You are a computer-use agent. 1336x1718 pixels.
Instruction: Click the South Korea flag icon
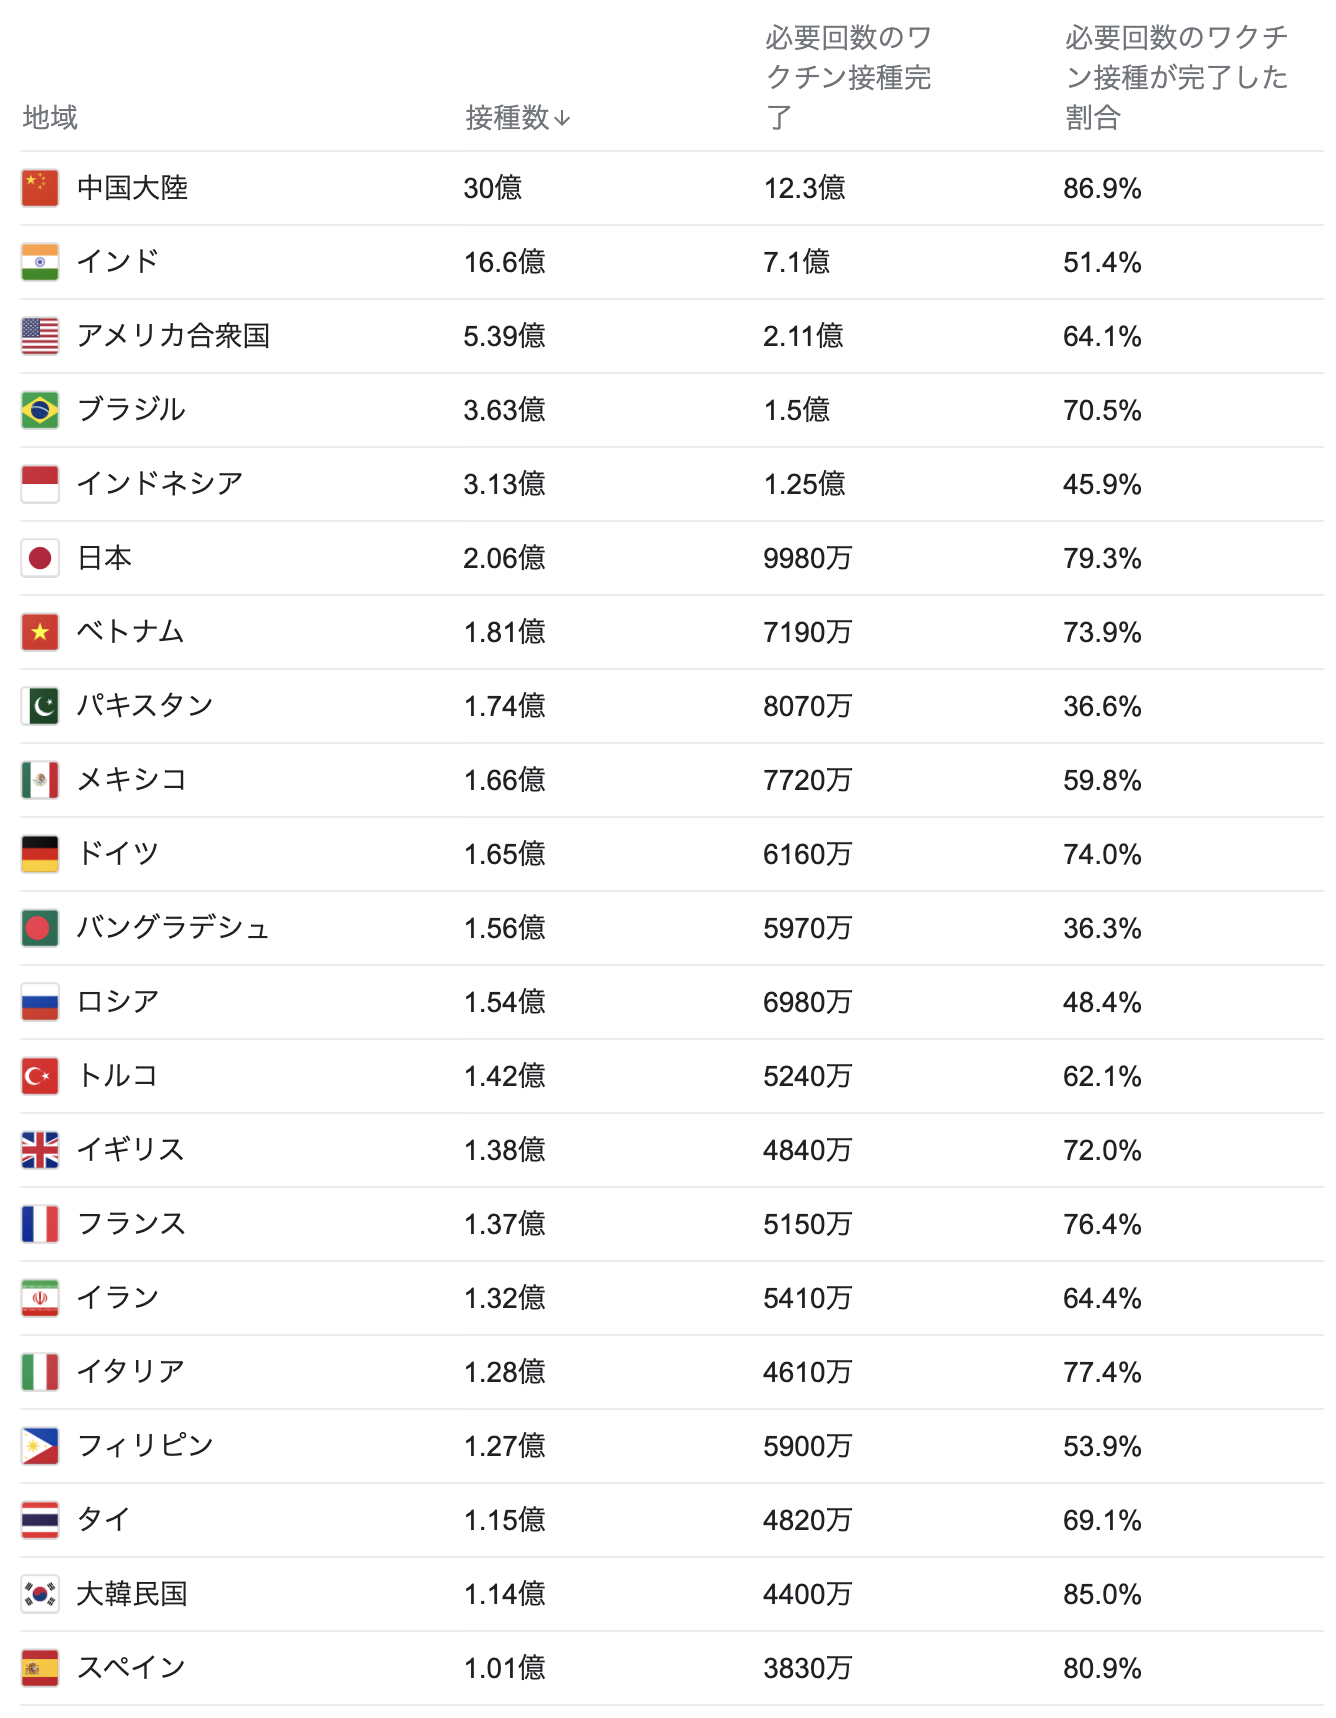[x=40, y=1594]
